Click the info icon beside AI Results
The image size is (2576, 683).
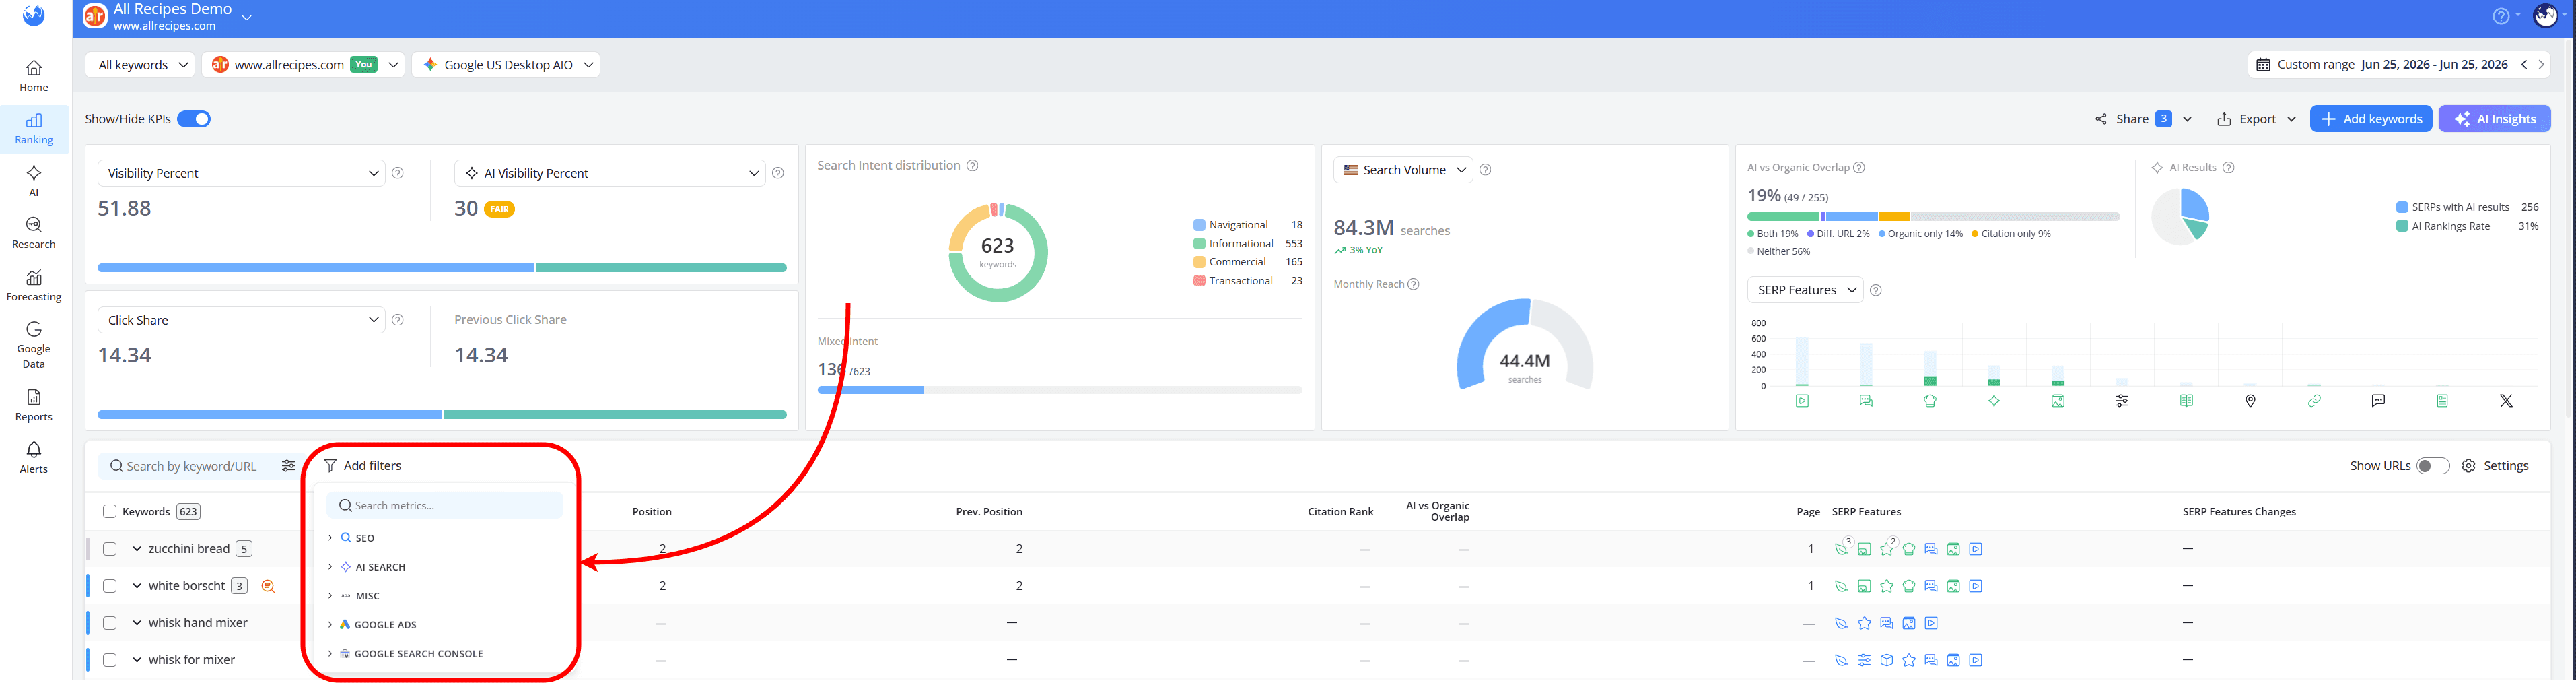pos(2228,167)
